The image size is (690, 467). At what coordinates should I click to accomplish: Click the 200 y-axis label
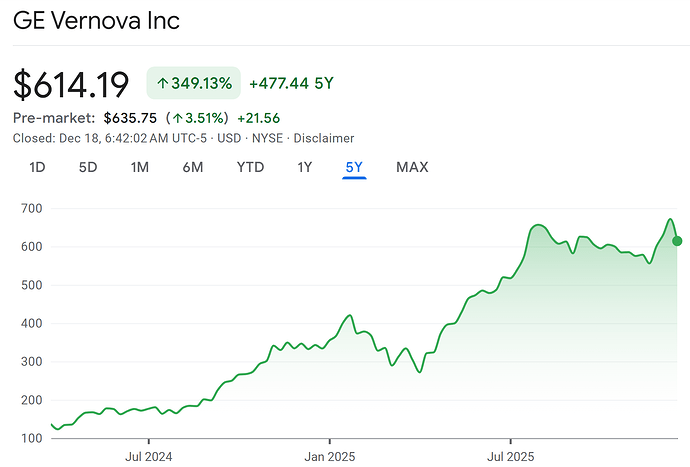[x=32, y=400]
